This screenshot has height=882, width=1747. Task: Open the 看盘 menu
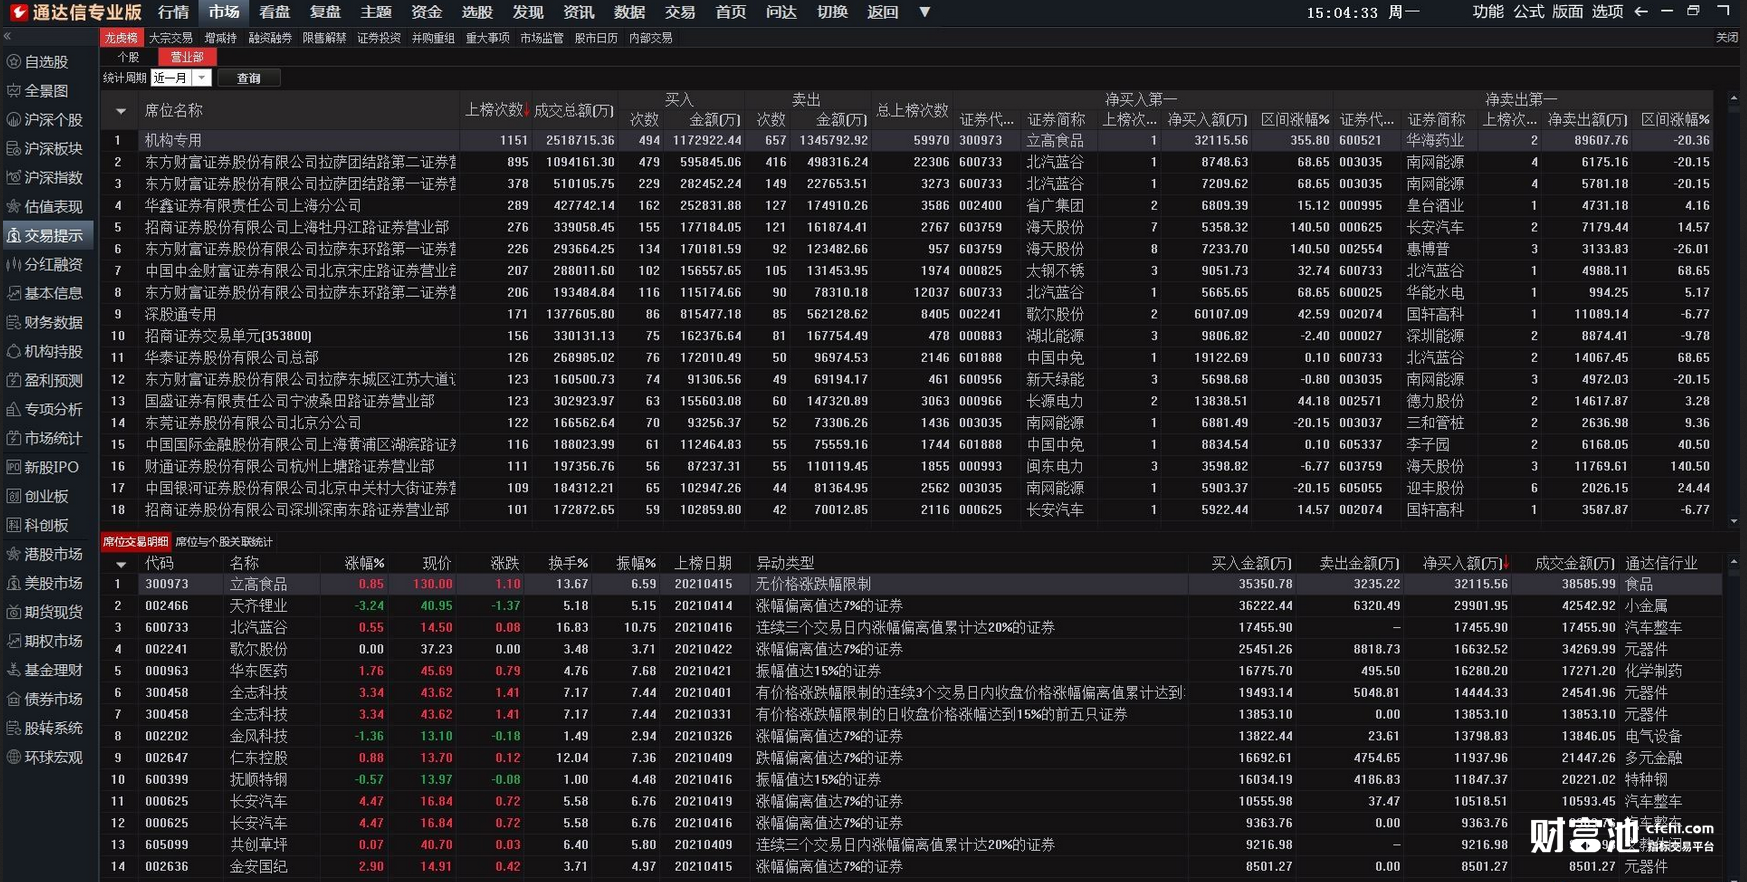(x=275, y=12)
